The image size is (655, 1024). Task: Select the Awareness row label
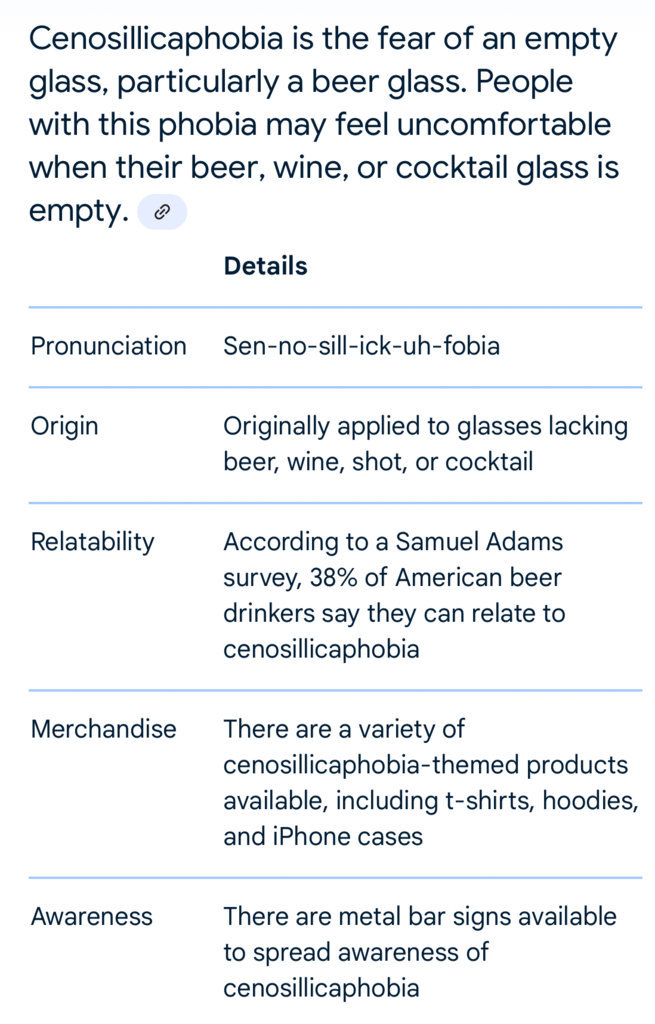pyautogui.click(x=91, y=916)
